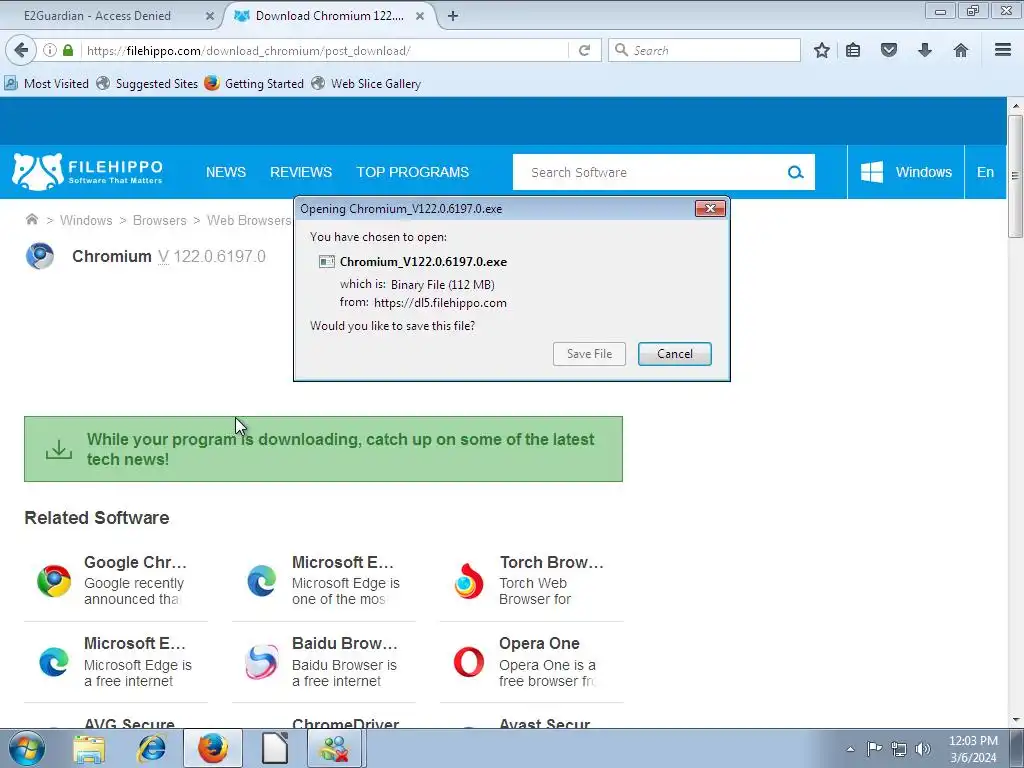Cancel the Chromium download dialog
1024x768 pixels.
(675, 354)
